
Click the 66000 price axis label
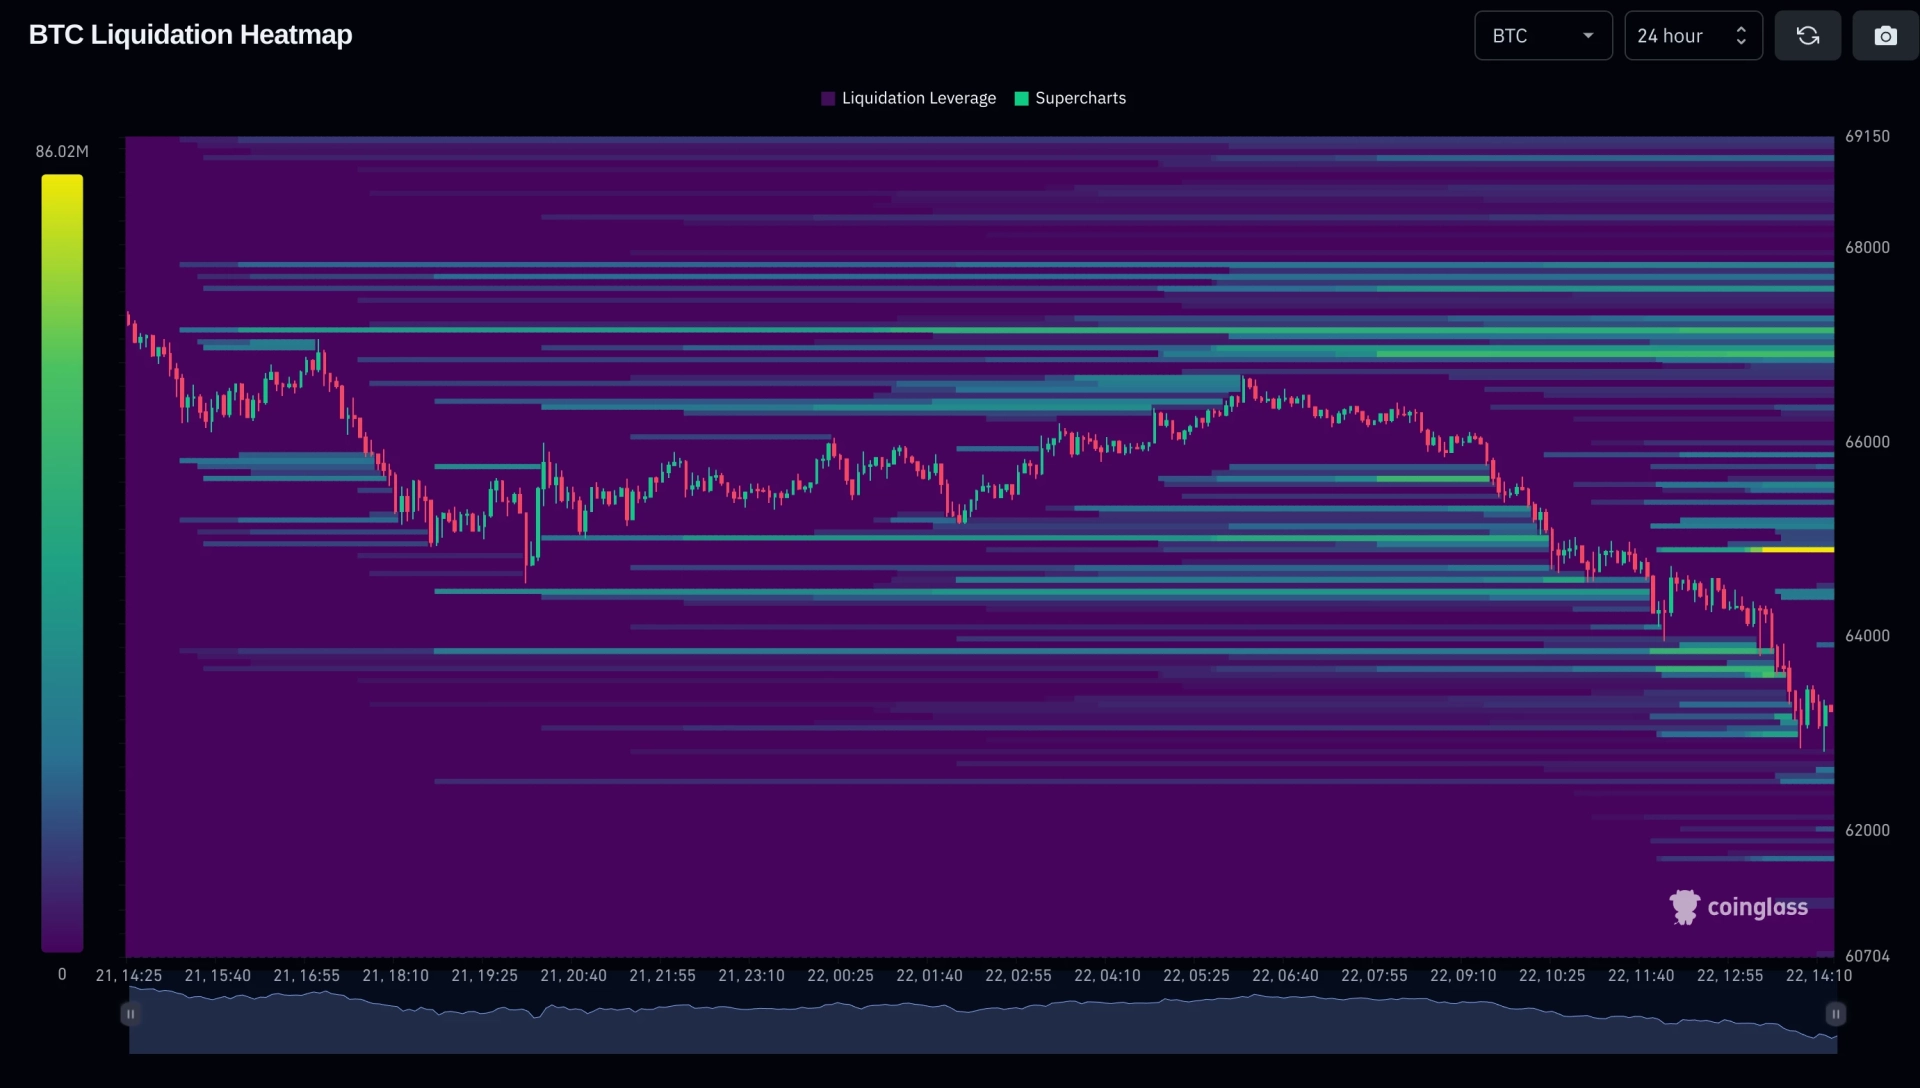tap(1867, 441)
